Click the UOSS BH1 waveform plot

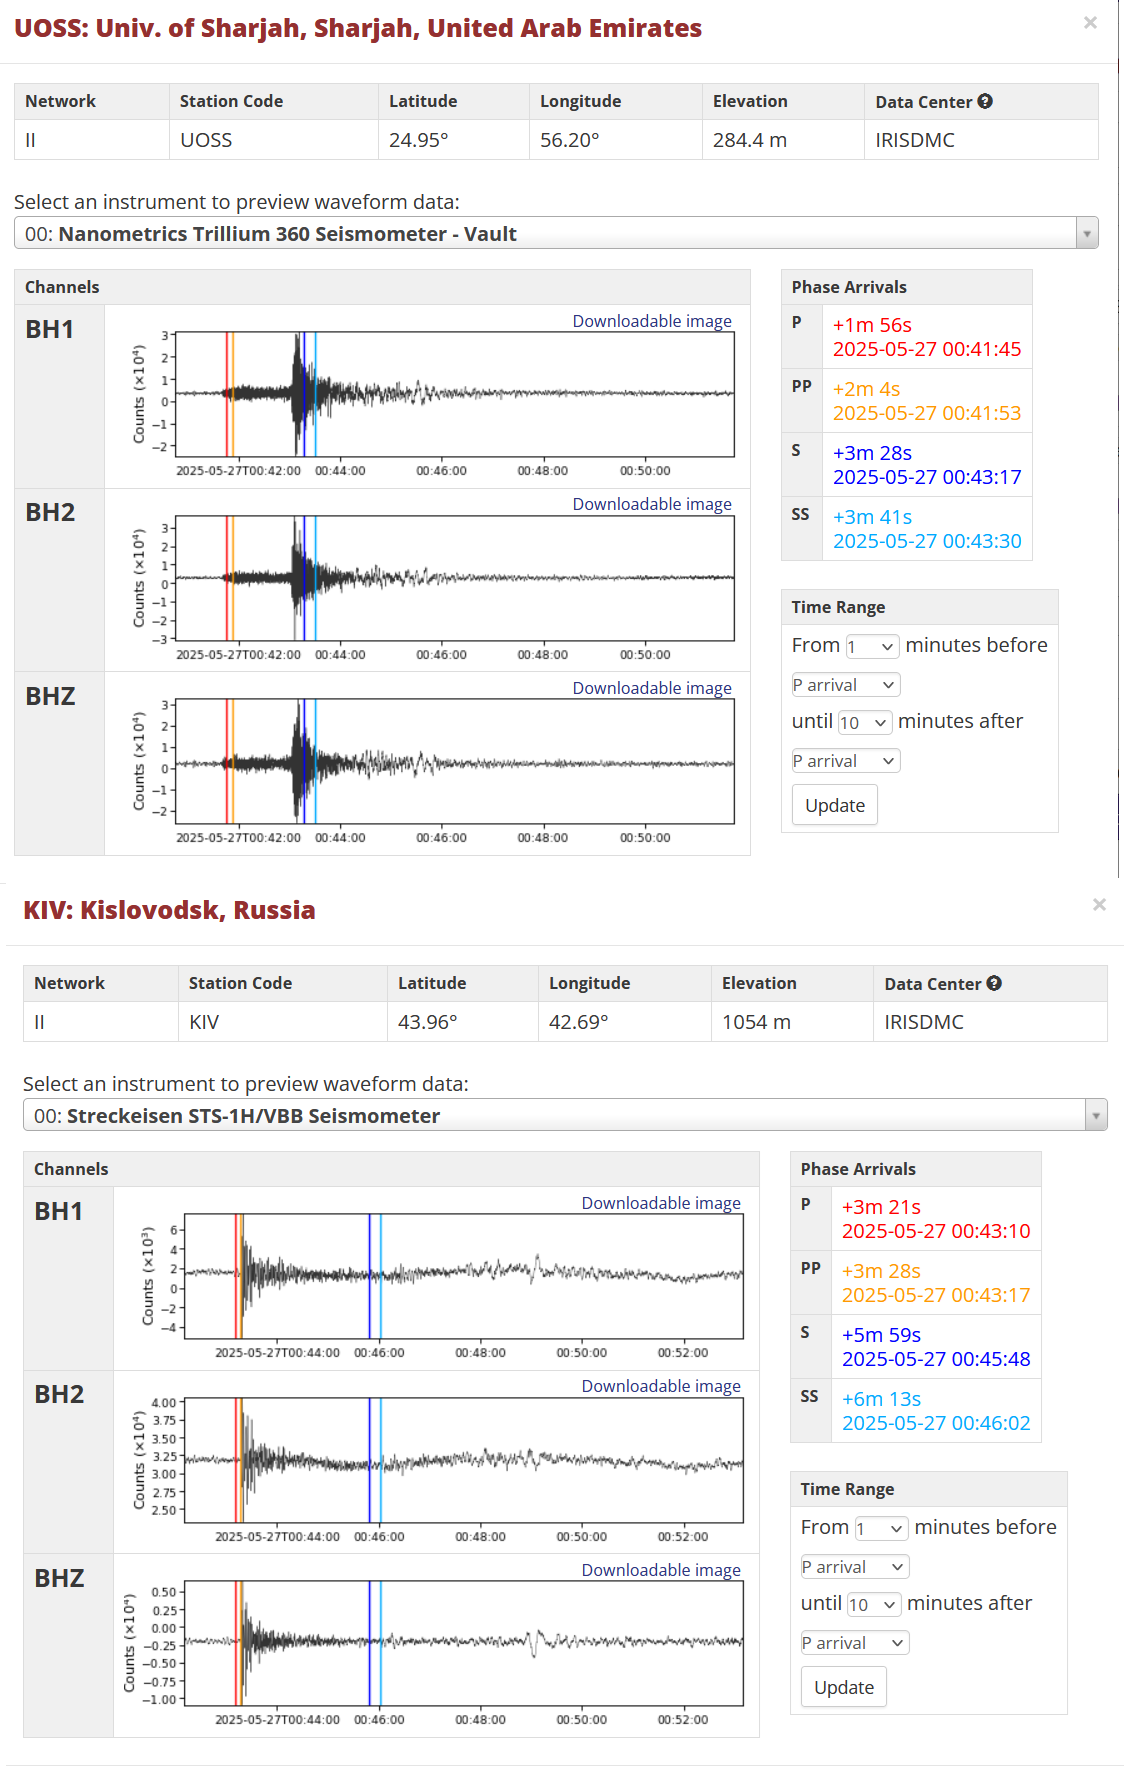[x=455, y=394]
